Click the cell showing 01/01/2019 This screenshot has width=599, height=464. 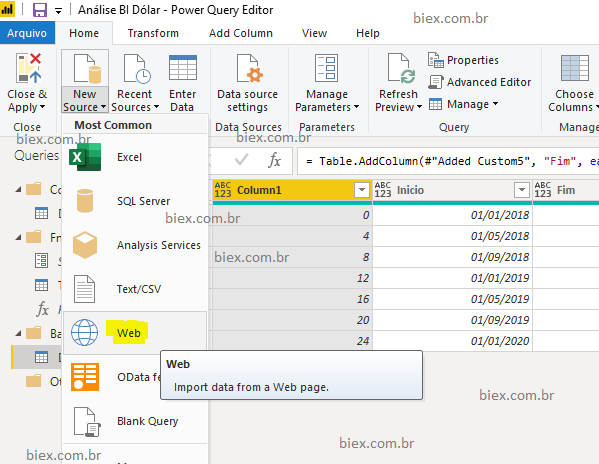[x=452, y=278]
